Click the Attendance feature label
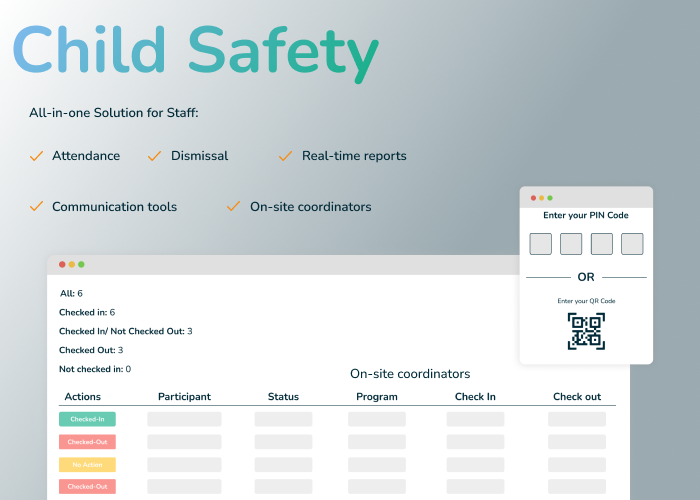 [86, 156]
